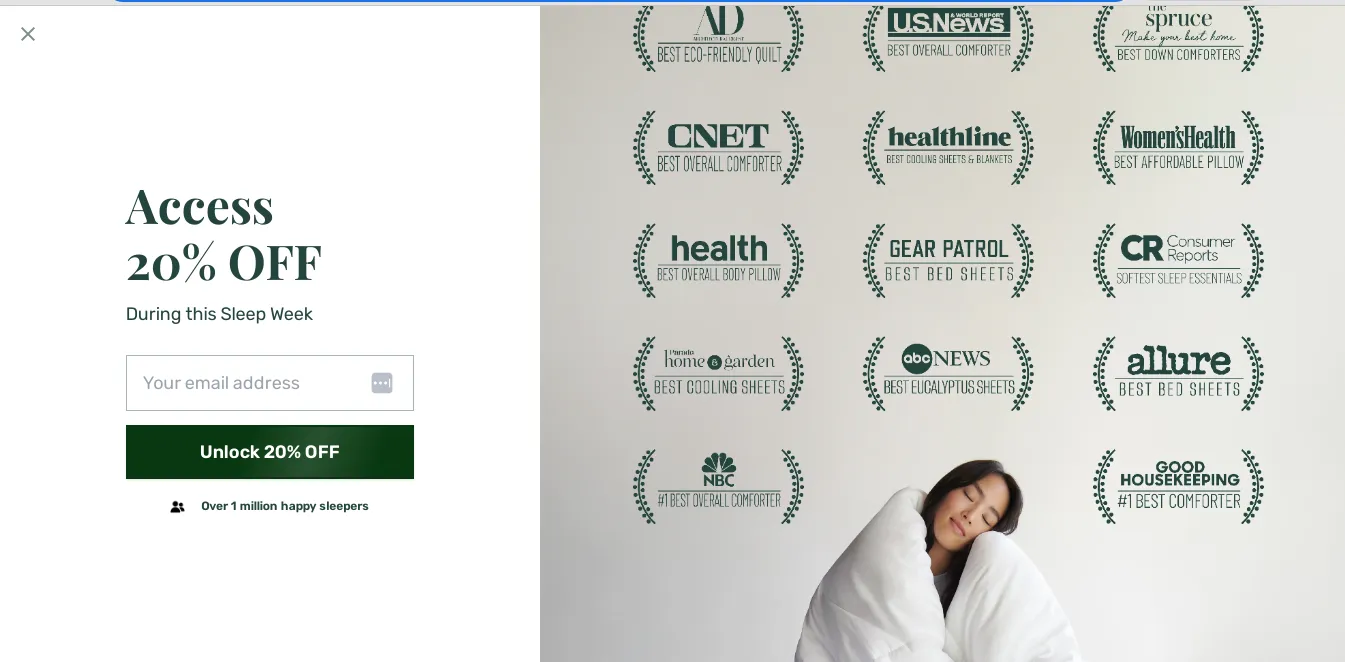This screenshot has height=662, width=1345.
Task: Click the 'Access 20% OFF' heading
Action: (224, 234)
